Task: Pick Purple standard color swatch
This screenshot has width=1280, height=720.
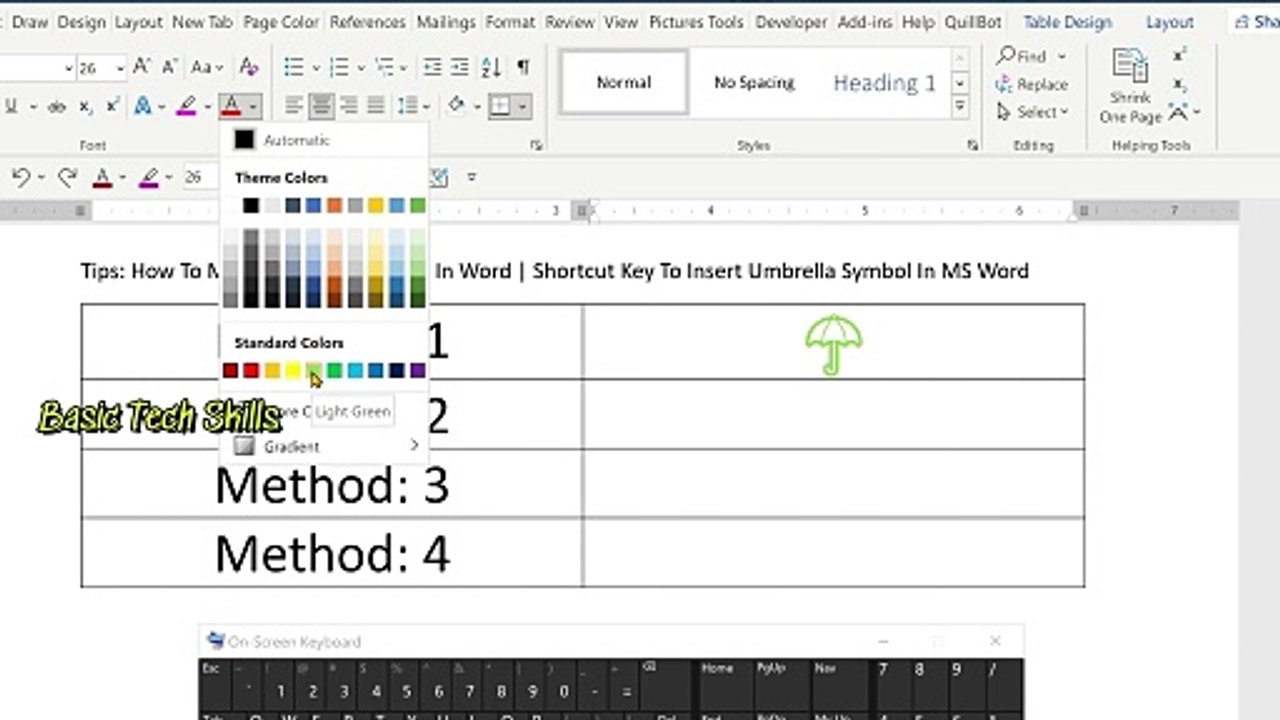Action: click(x=417, y=371)
